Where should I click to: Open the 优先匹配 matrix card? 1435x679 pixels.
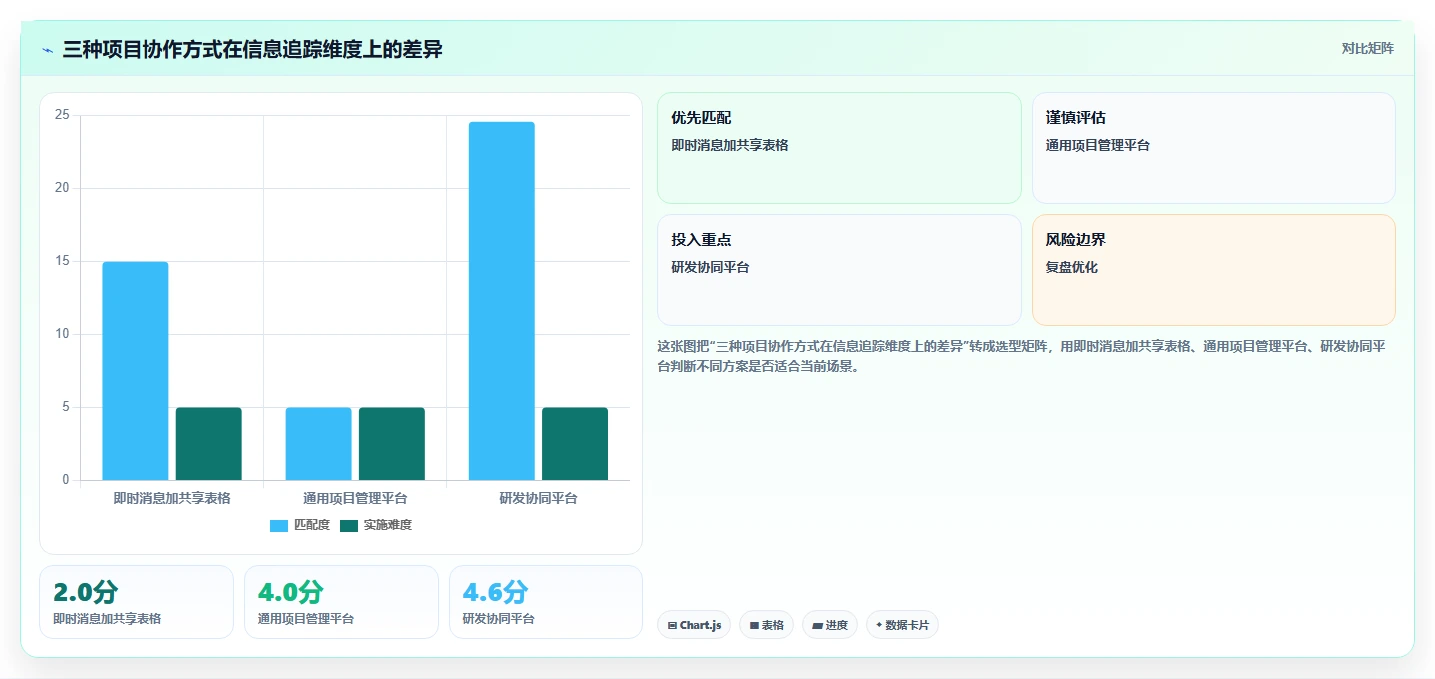[839, 148]
